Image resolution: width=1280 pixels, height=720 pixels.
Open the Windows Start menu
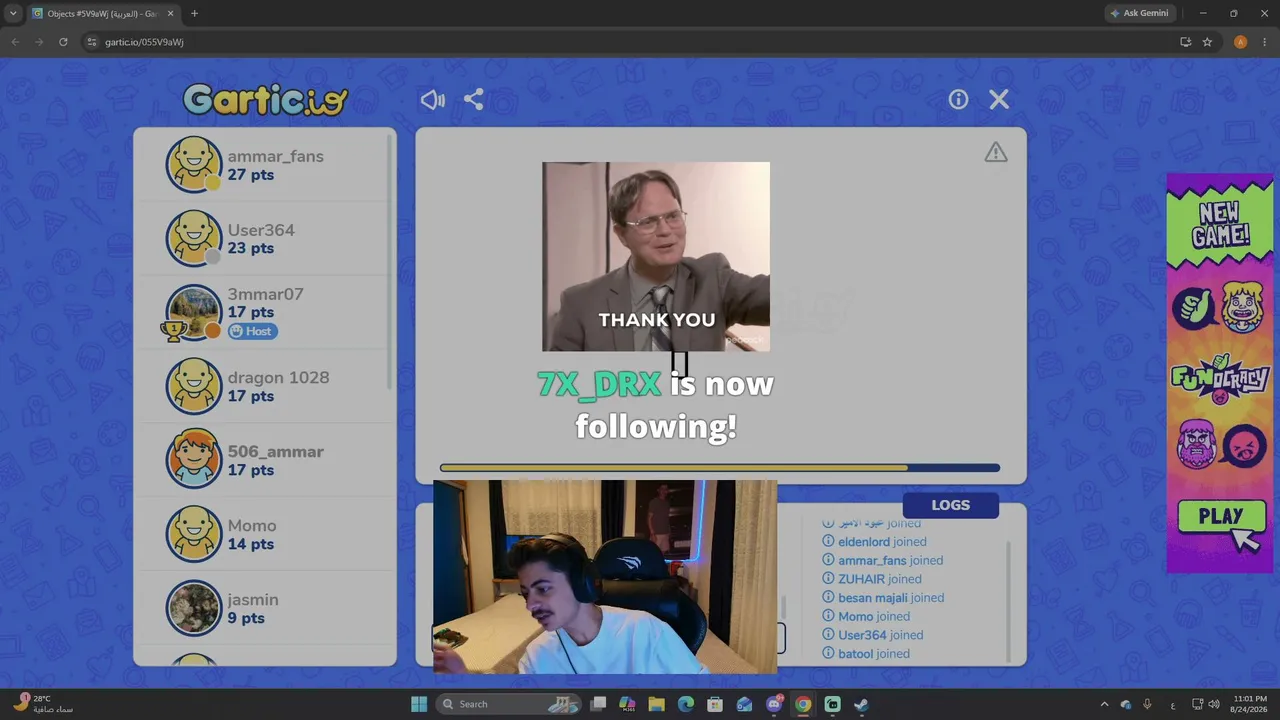pos(419,704)
